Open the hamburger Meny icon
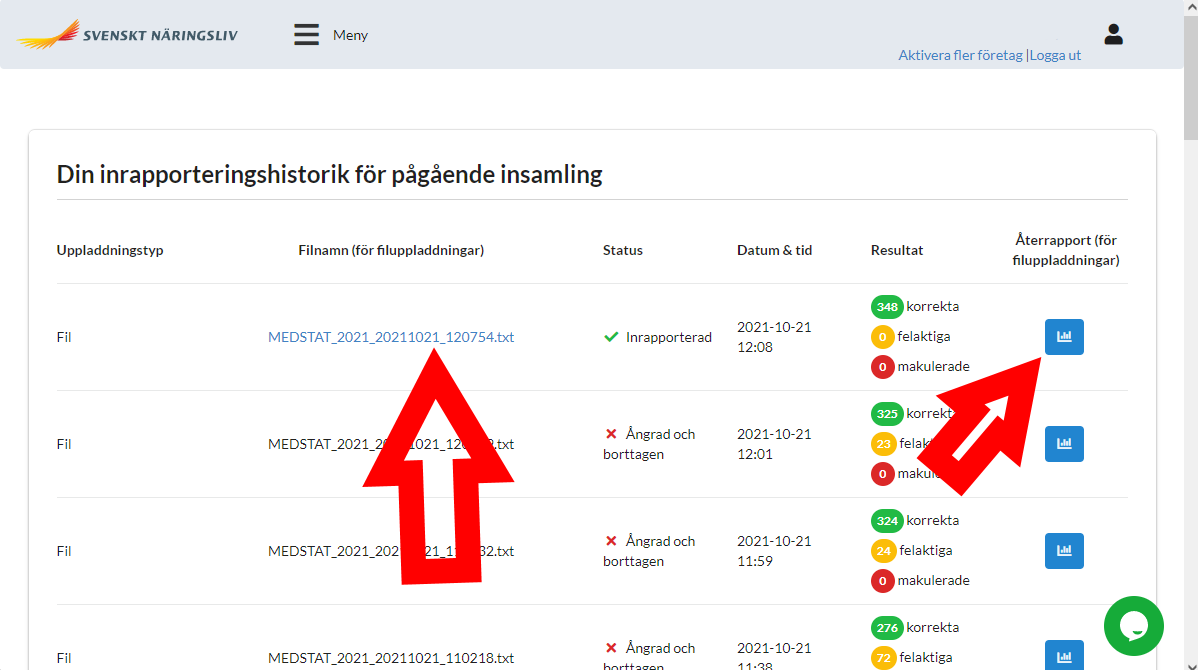This screenshot has width=1198, height=670. (x=306, y=35)
